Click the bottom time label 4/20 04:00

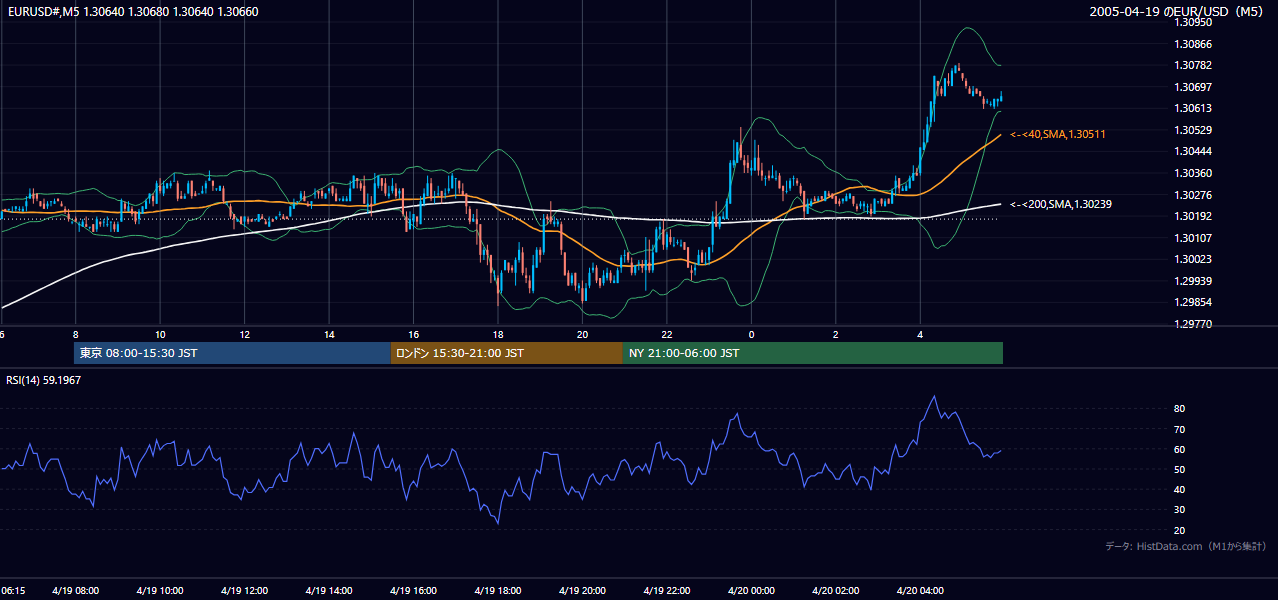pyautogui.click(x=920, y=591)
